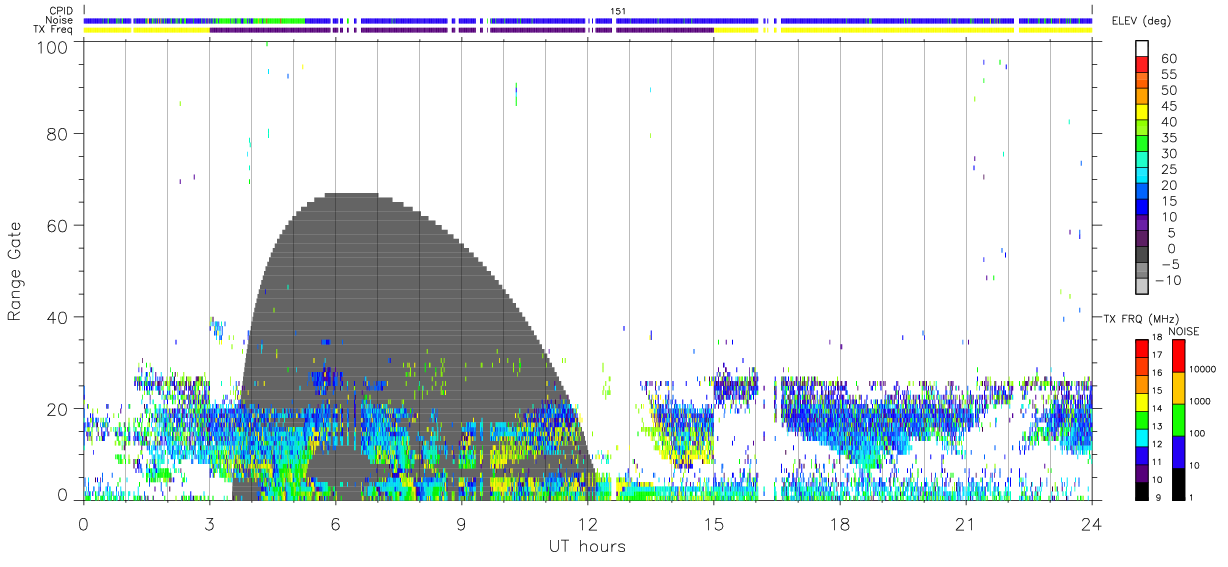Click the CPID value '151'

click(618, 10)
